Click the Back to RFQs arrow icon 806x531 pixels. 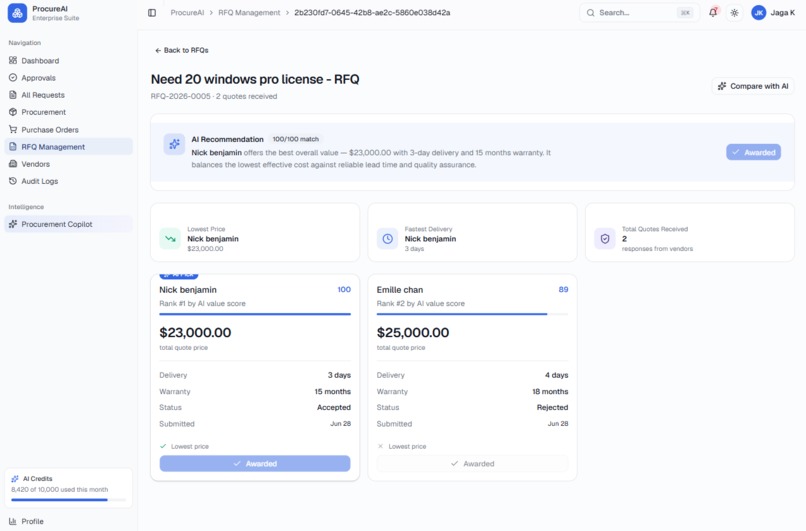click(x=158, y=50)
